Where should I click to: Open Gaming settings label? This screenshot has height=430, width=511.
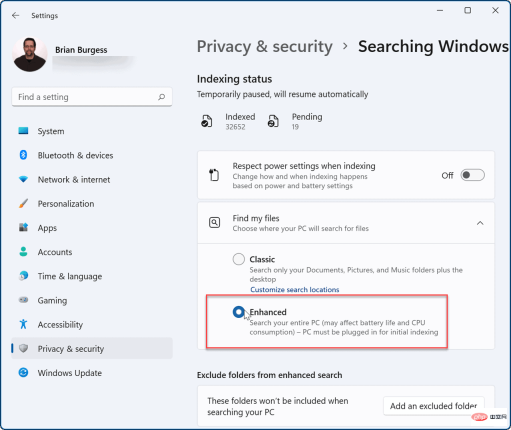52,301
